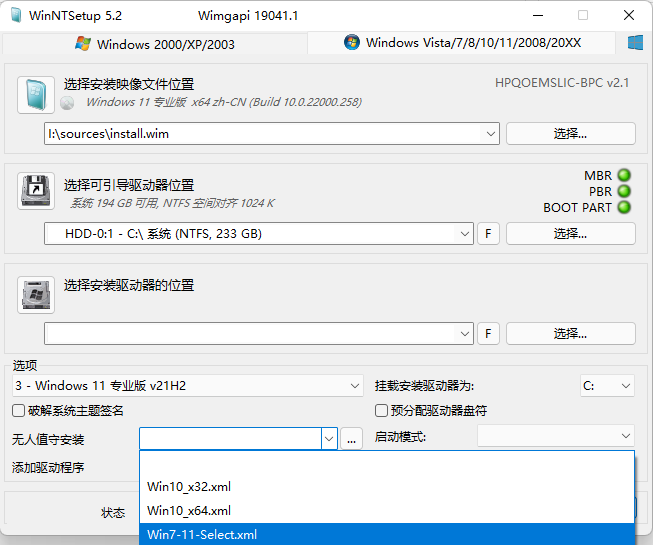Image resolution: width=653 pixels, height=545 pixels.
Task: Open the C: mount drive letter dropdown
Action: tap(607, 386)
